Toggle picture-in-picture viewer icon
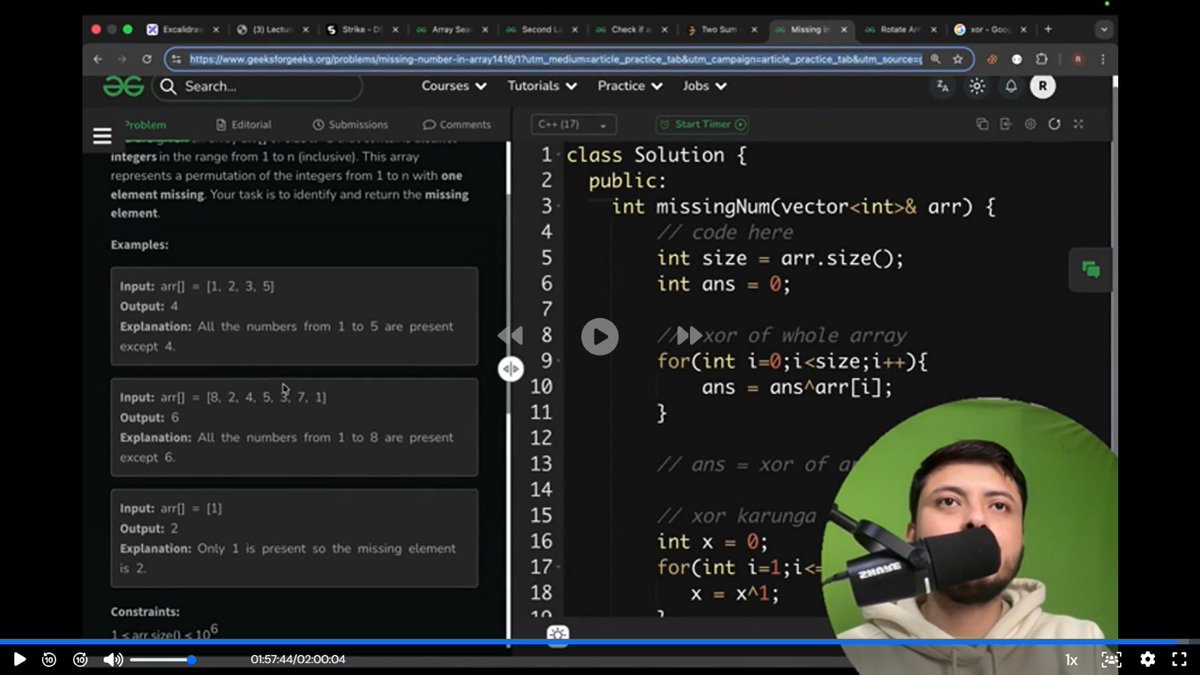This screenshot has height=675, width=1200. click(x=1111, y=659)
